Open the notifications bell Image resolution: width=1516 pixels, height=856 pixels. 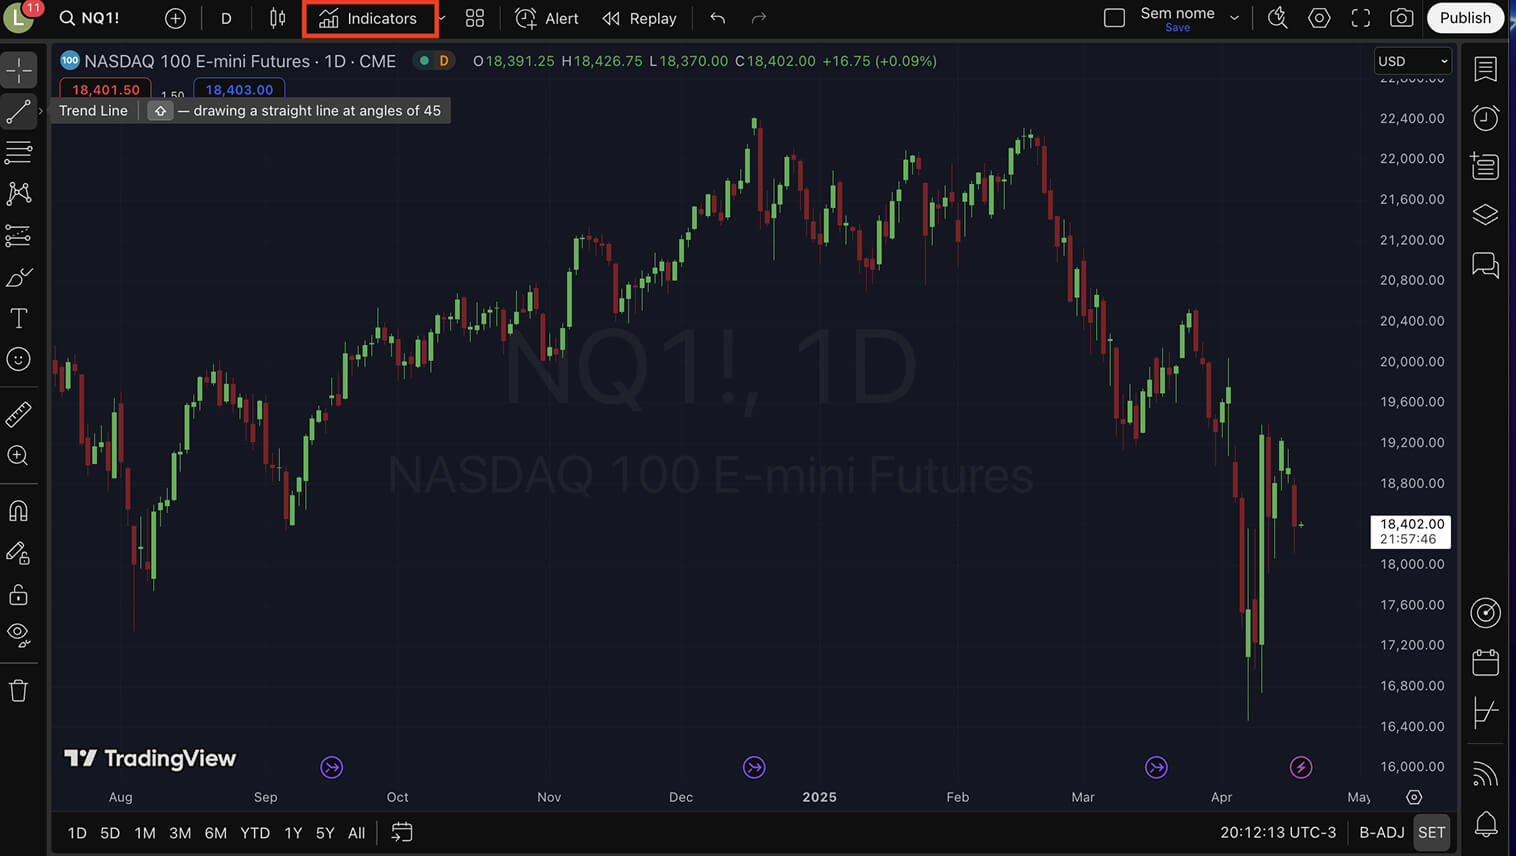coord(1486,824)
